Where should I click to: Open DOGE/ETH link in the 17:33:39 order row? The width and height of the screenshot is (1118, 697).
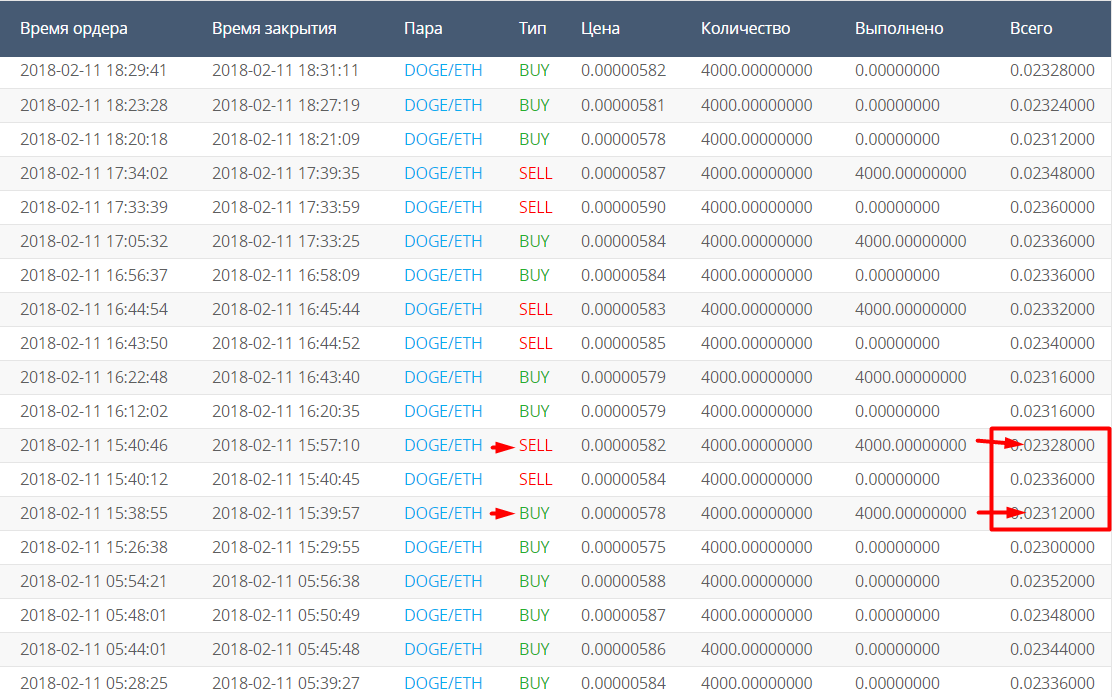[x=443, y=207]
